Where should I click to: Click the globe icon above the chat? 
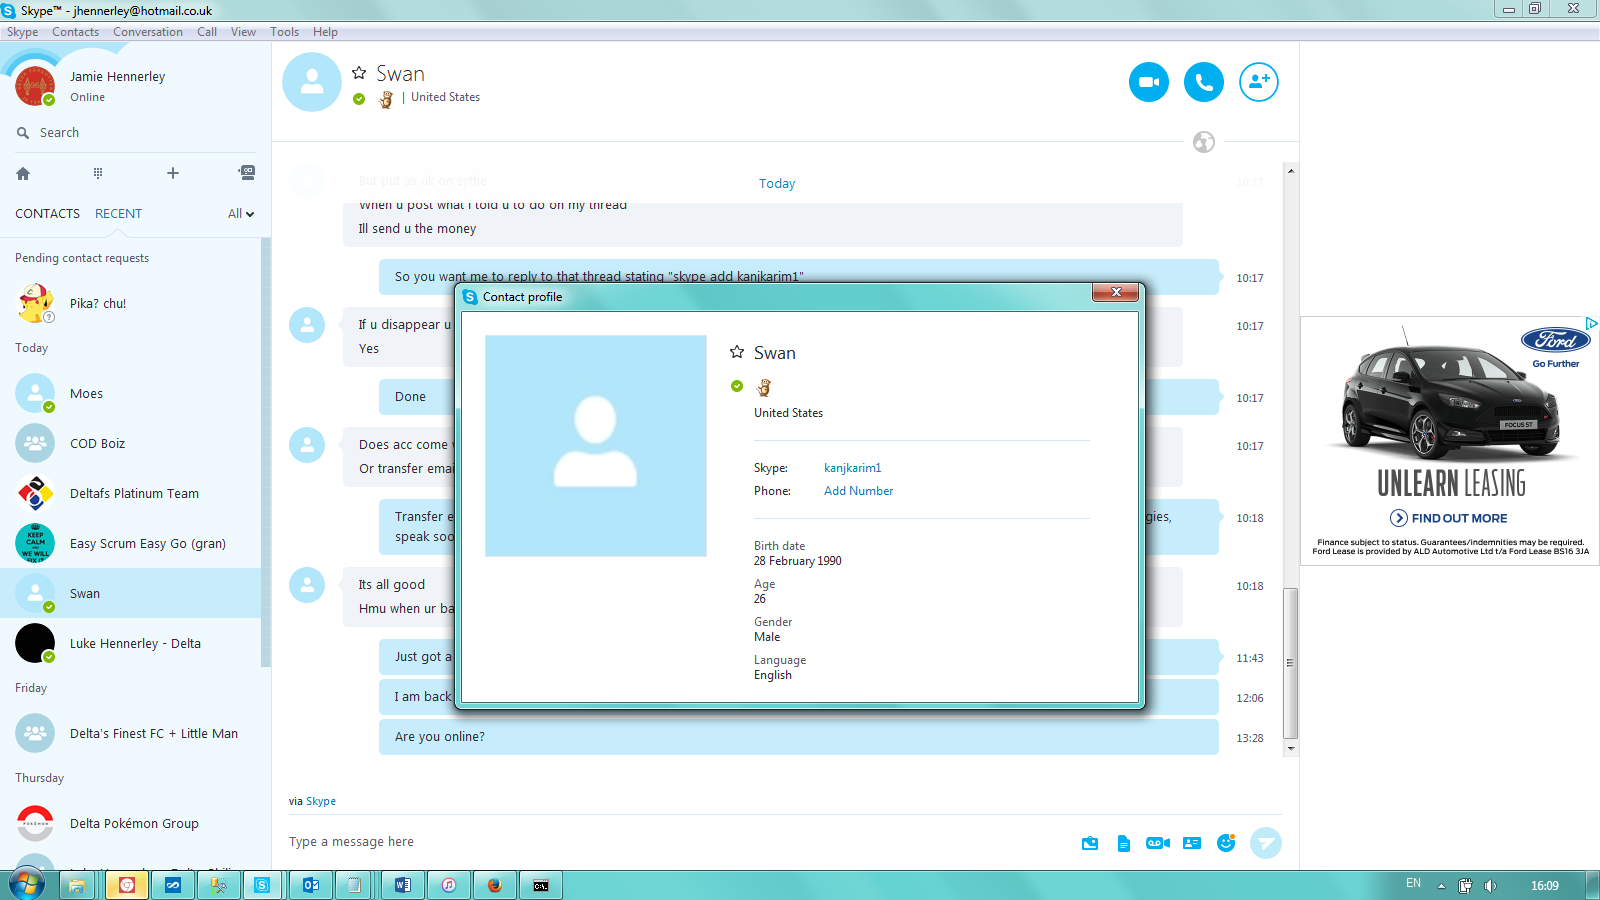point(1204,142)
